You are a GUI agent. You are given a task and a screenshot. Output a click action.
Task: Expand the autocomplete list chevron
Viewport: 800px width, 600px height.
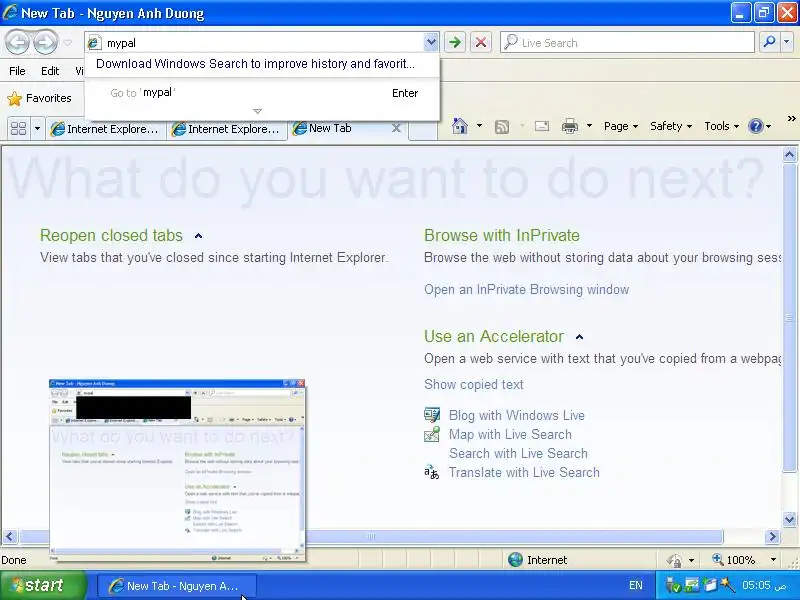tap(258, 111)
